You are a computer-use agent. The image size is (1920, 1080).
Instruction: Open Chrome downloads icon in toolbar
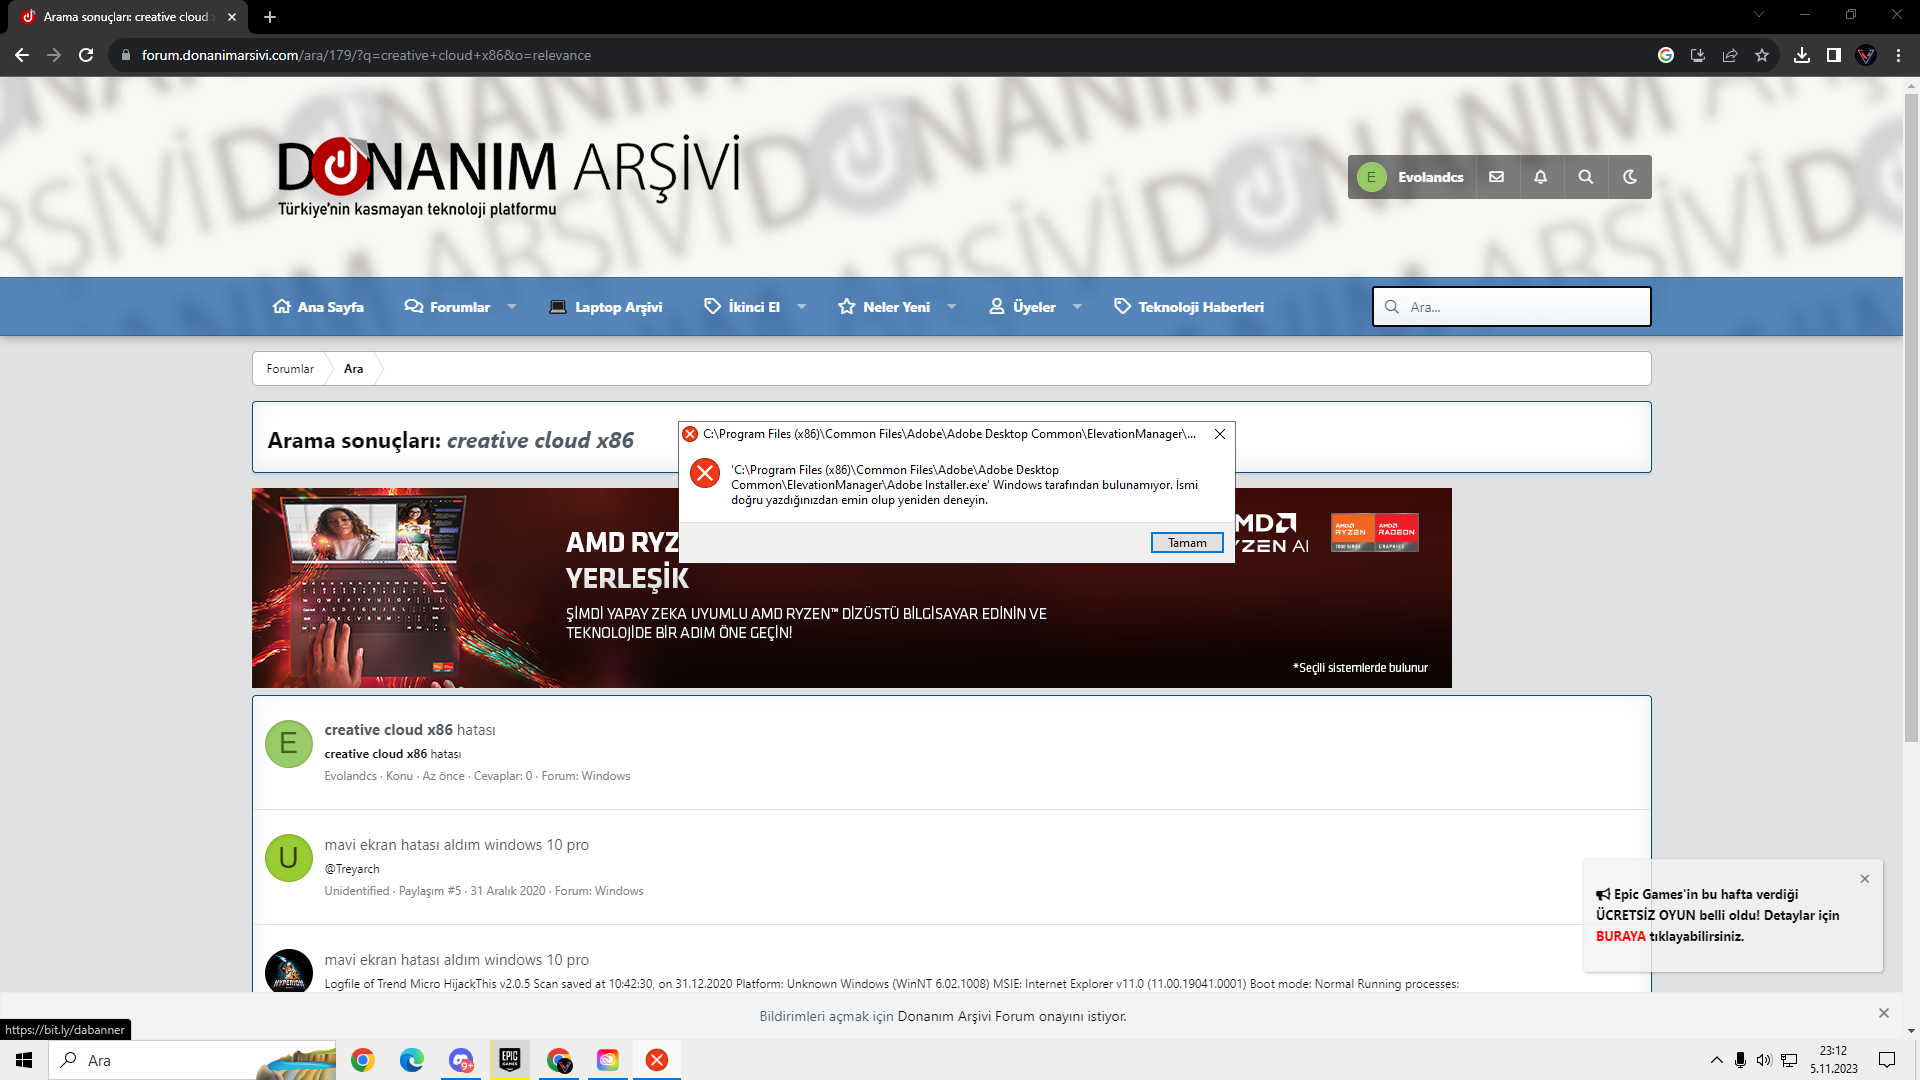point(1801,55)
